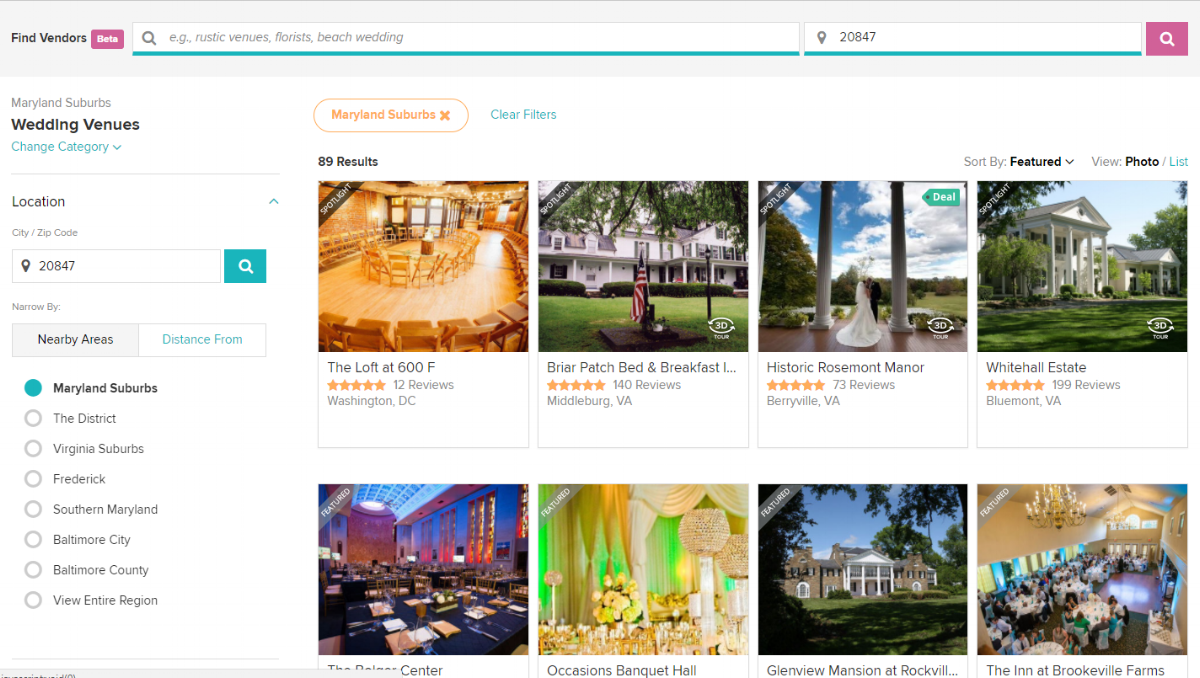Collapse the Location section chevron
The width and height of the screenshot is (1200, 678).
pyautogui.click(x=273, y=202)
